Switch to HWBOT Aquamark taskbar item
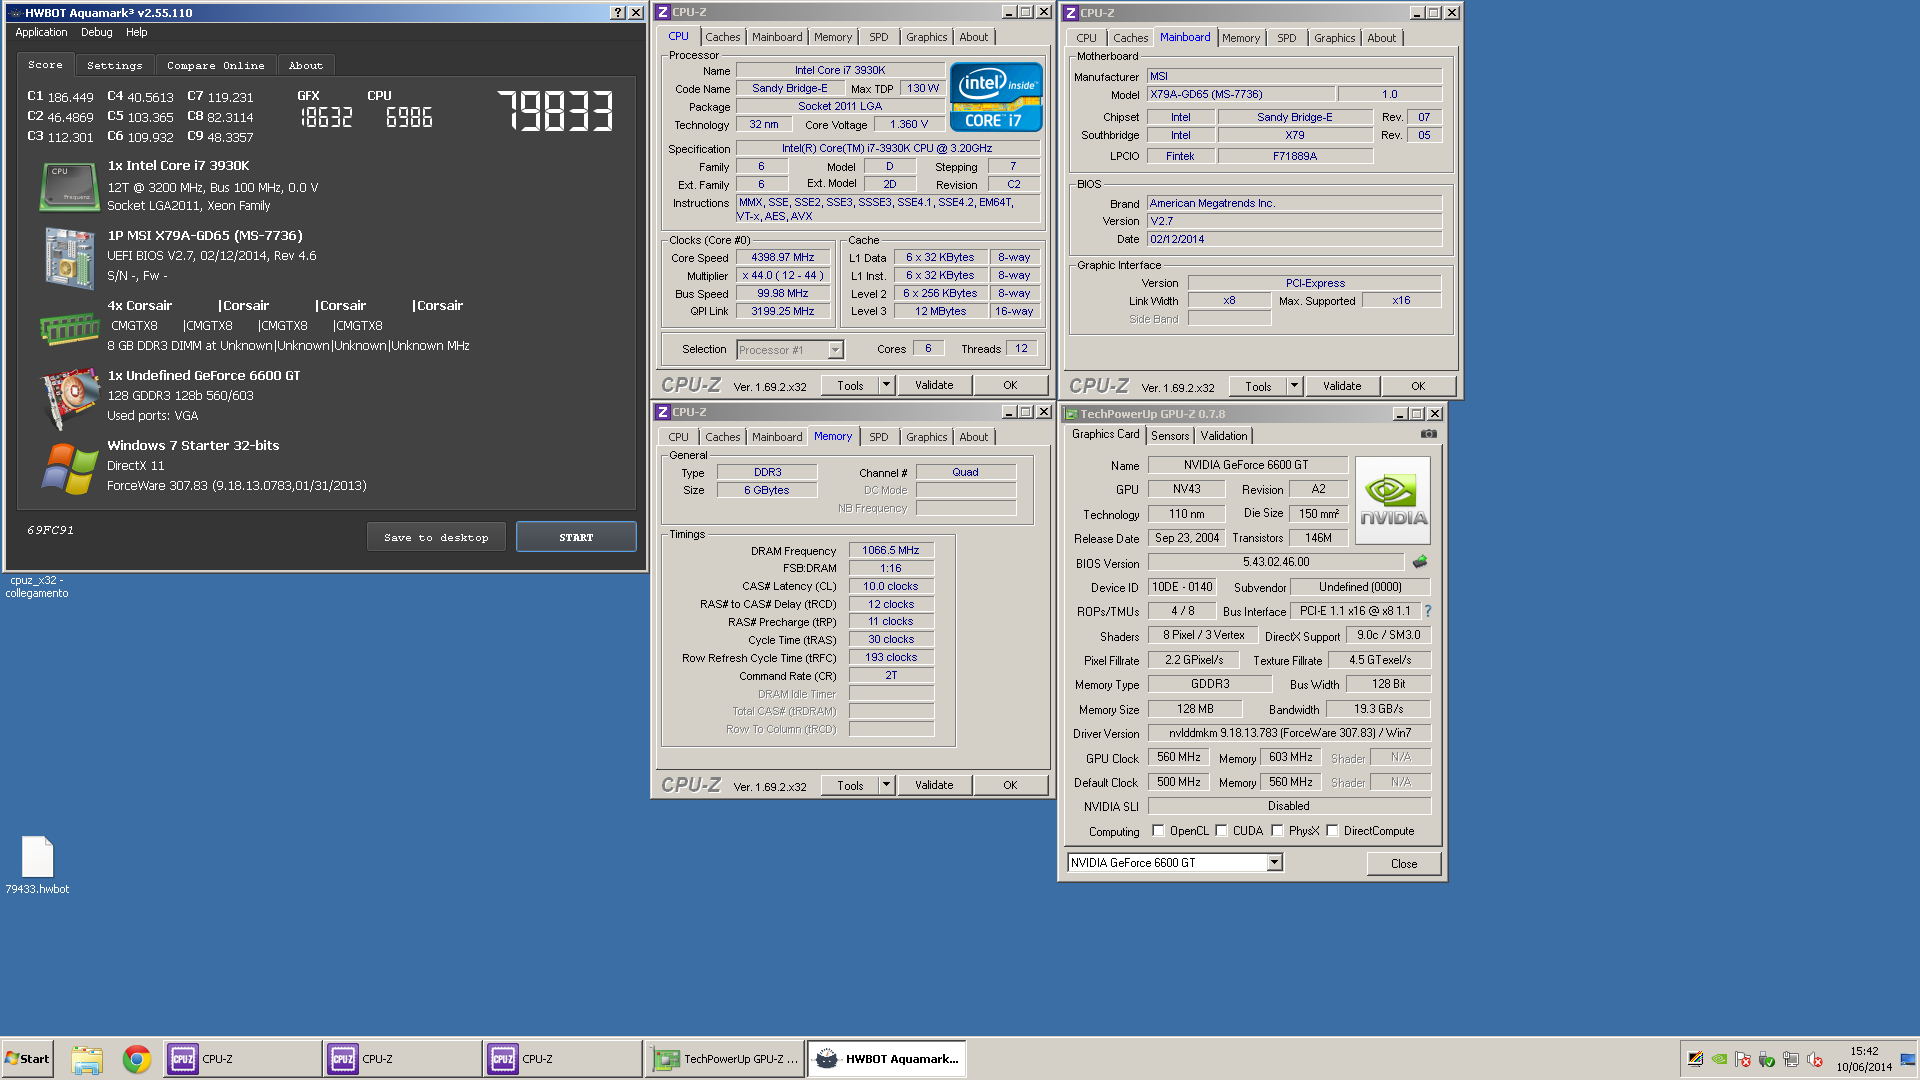This screenshot has height=1080, width=1920. tap(886, 1059)
